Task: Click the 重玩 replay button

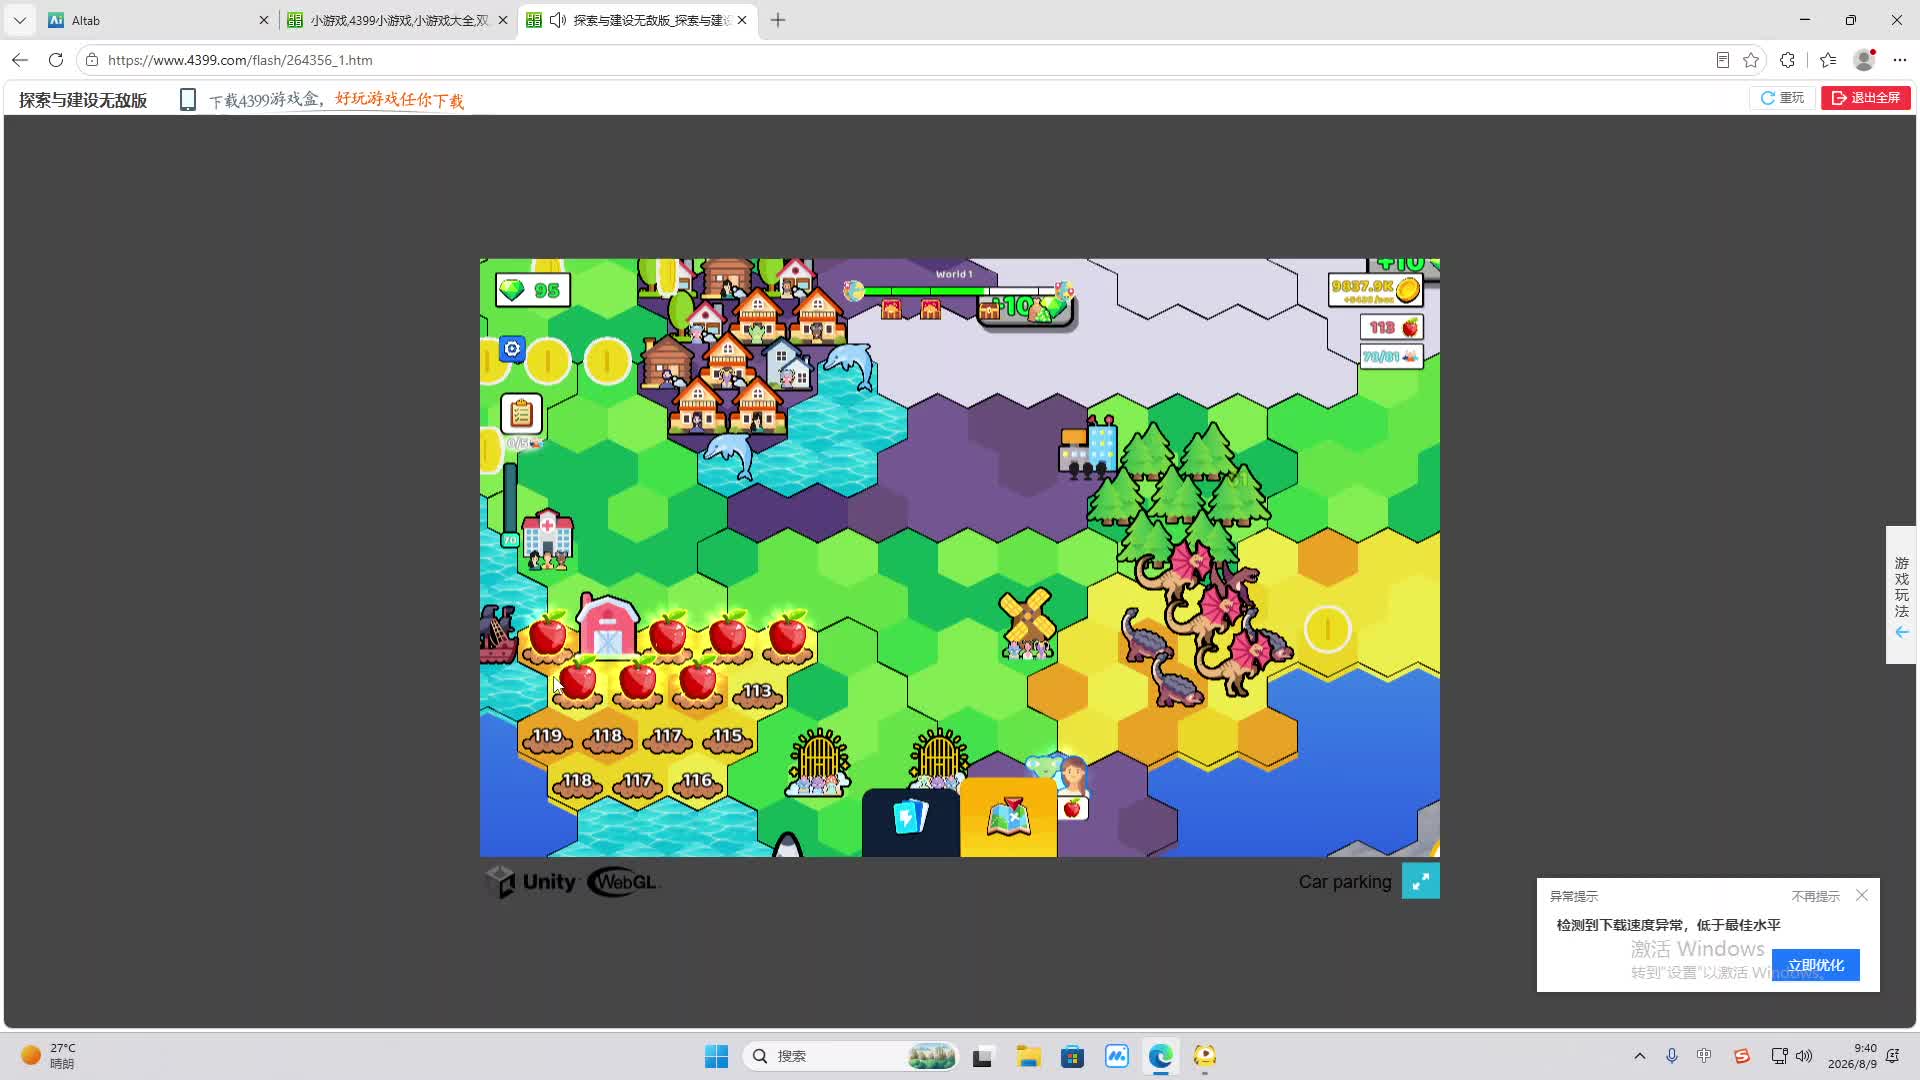Action: pos(1782,98)
